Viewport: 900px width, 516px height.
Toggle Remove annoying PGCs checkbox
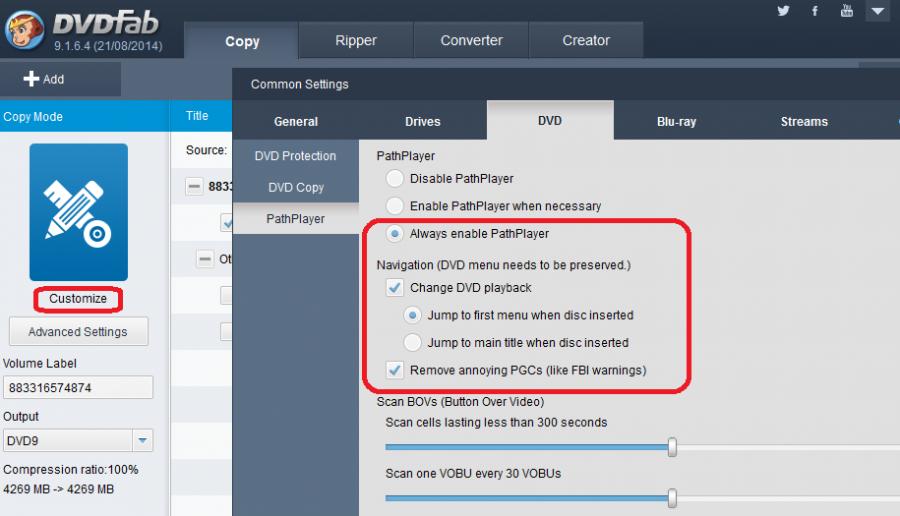pyautogui.click(x=395, y=370)
